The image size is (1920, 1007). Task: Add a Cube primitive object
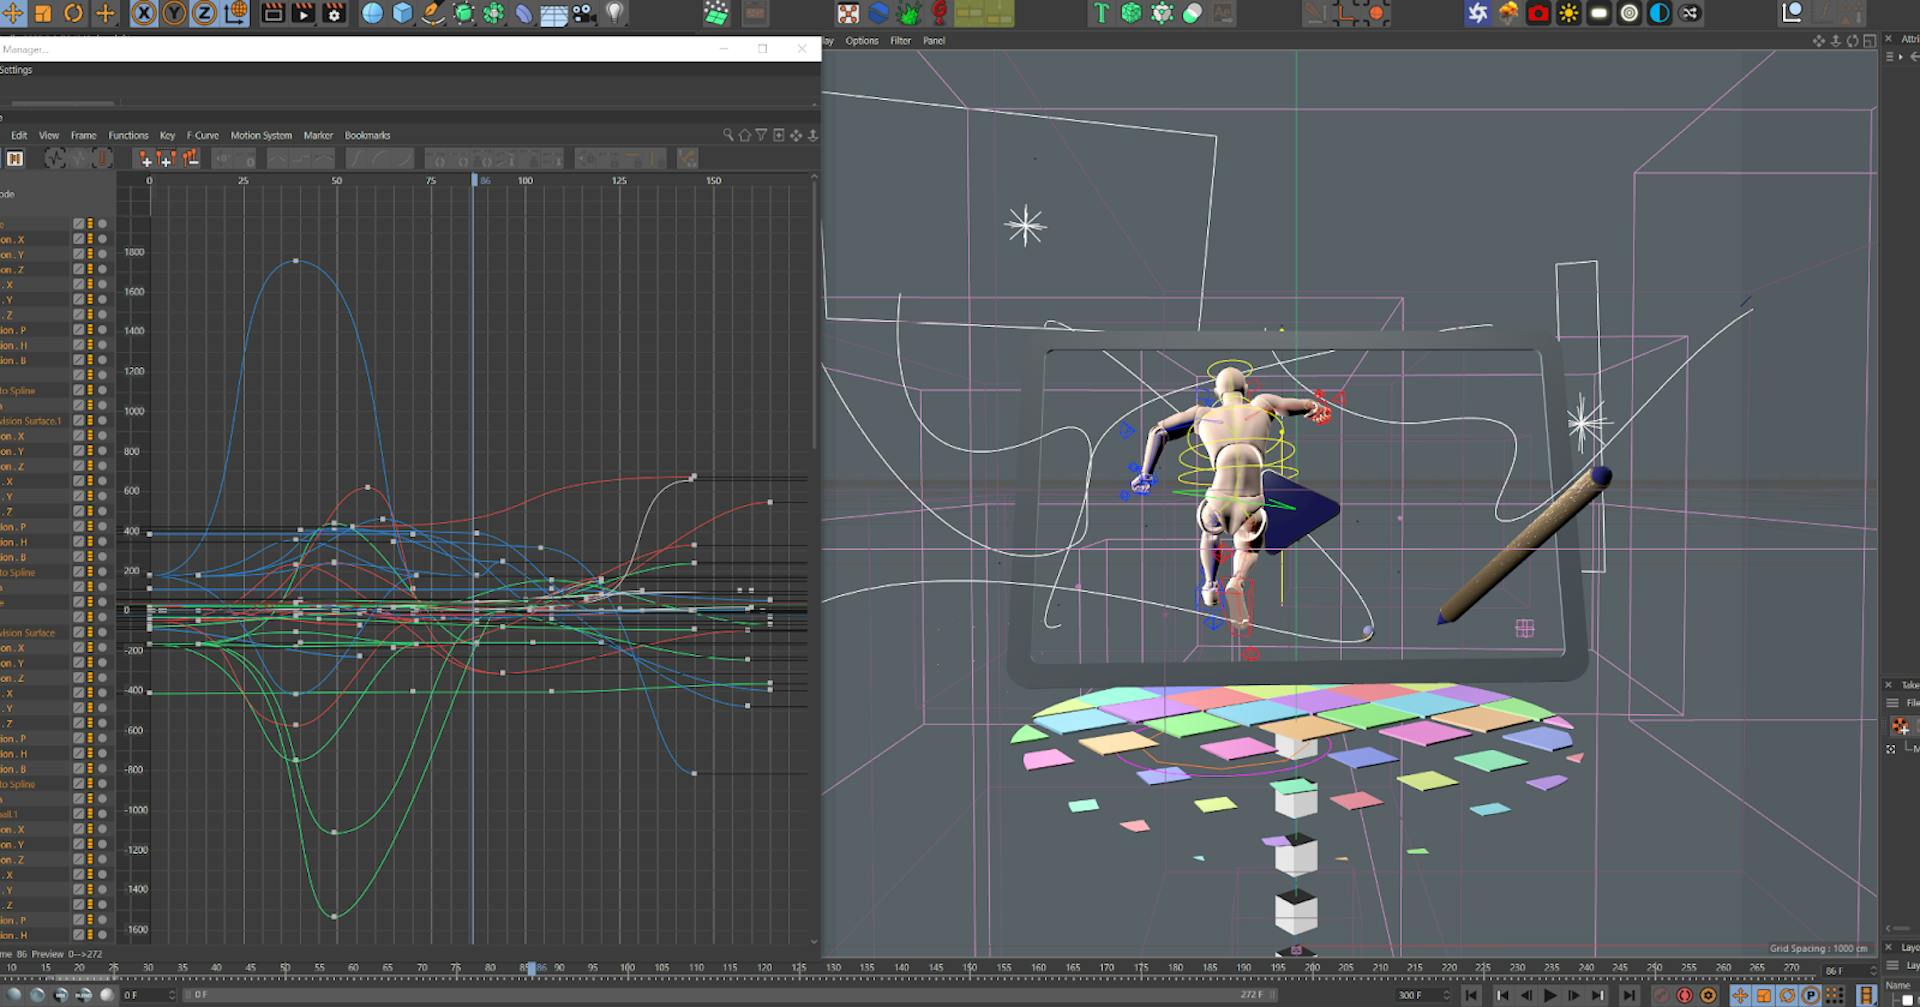pos(402,13)
